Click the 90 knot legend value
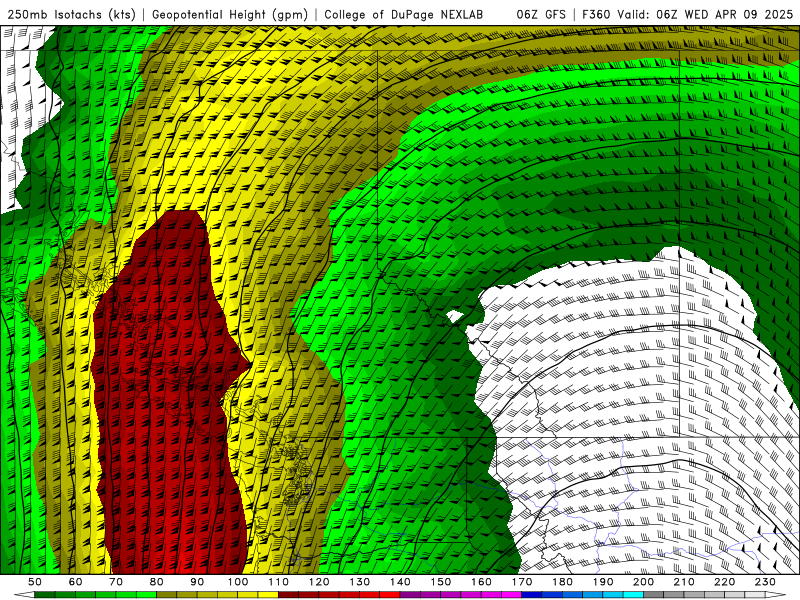Image resolution: width=800 pixels, height=600 pixels. (x=197, y=582)
